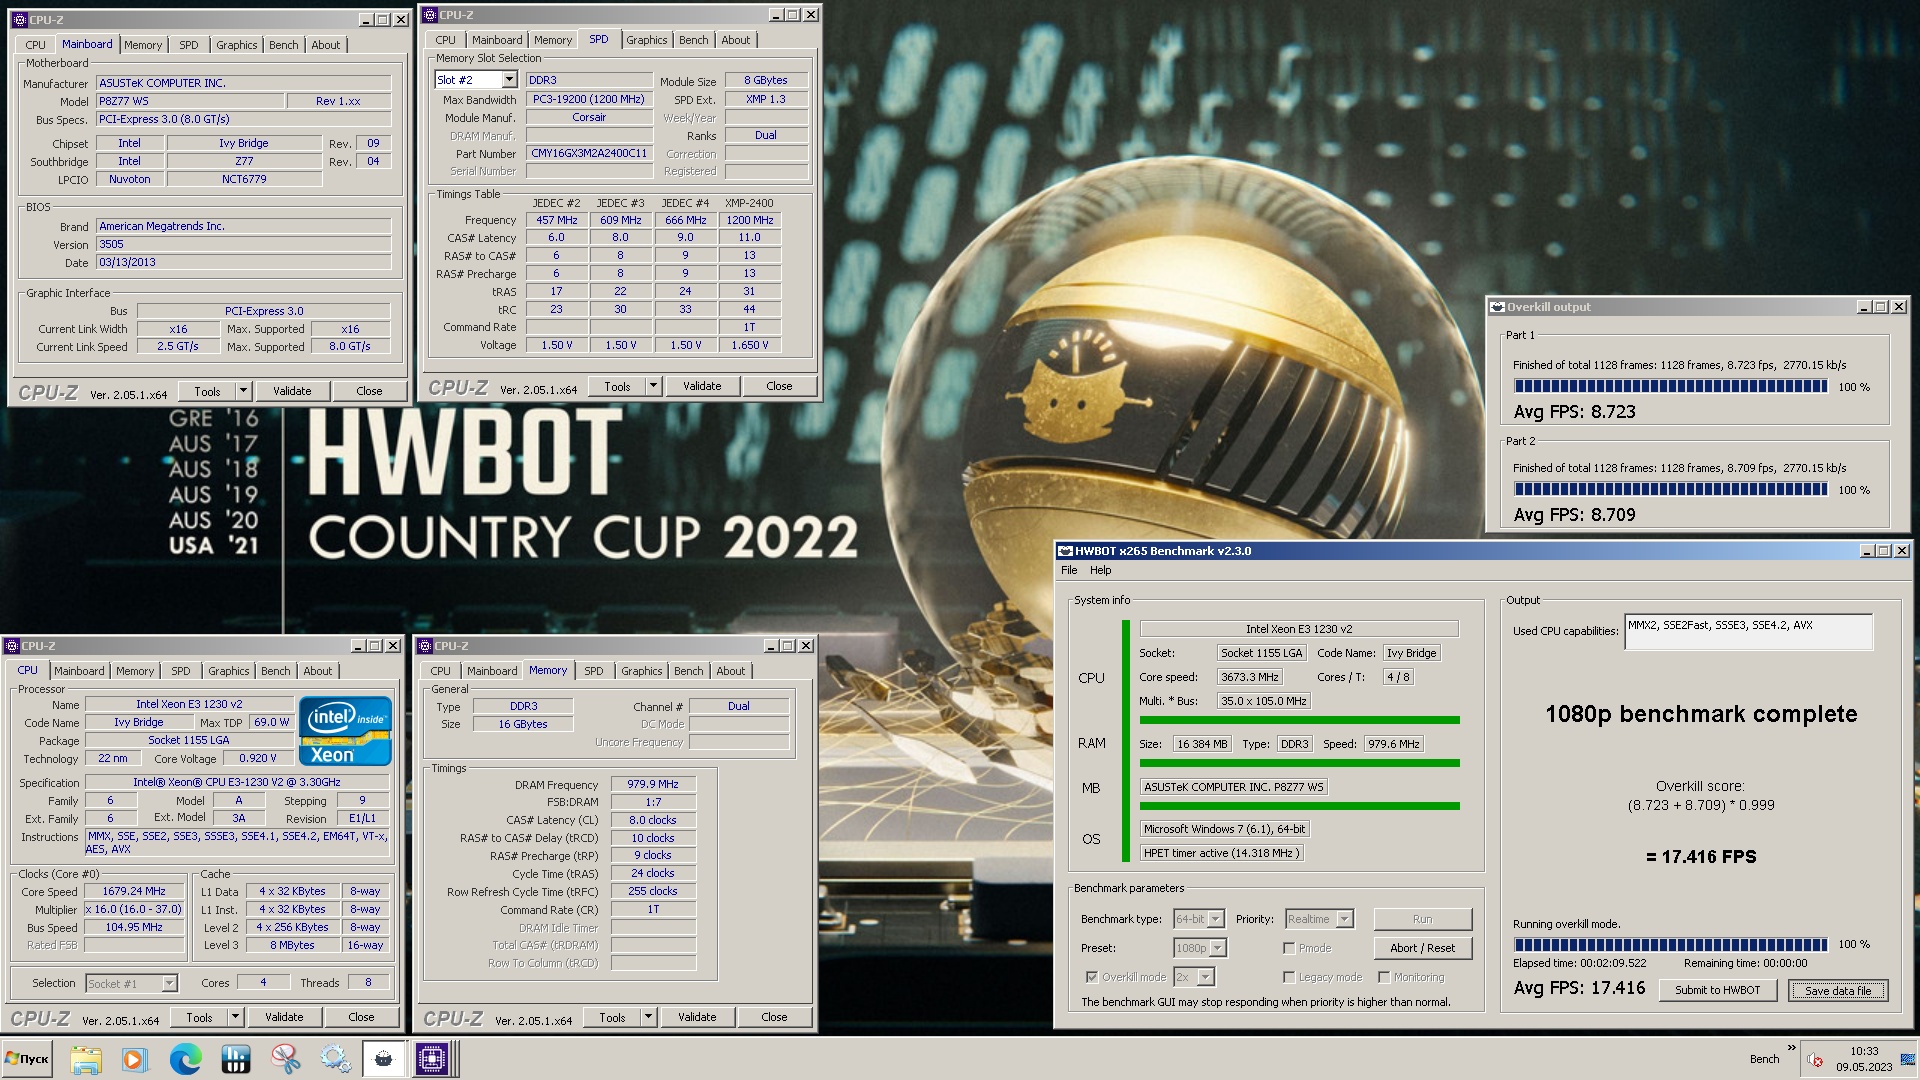
Task: Switch to Bench tab in CPU tab window
Action: point(276,671)
